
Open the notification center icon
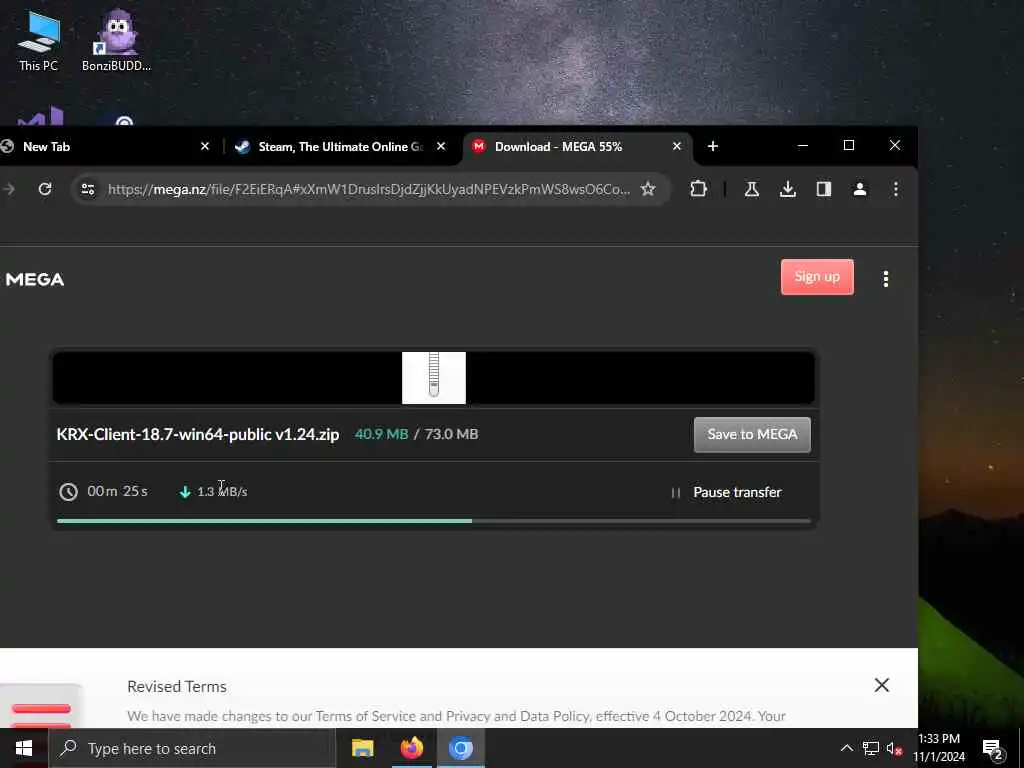point(993,749)
